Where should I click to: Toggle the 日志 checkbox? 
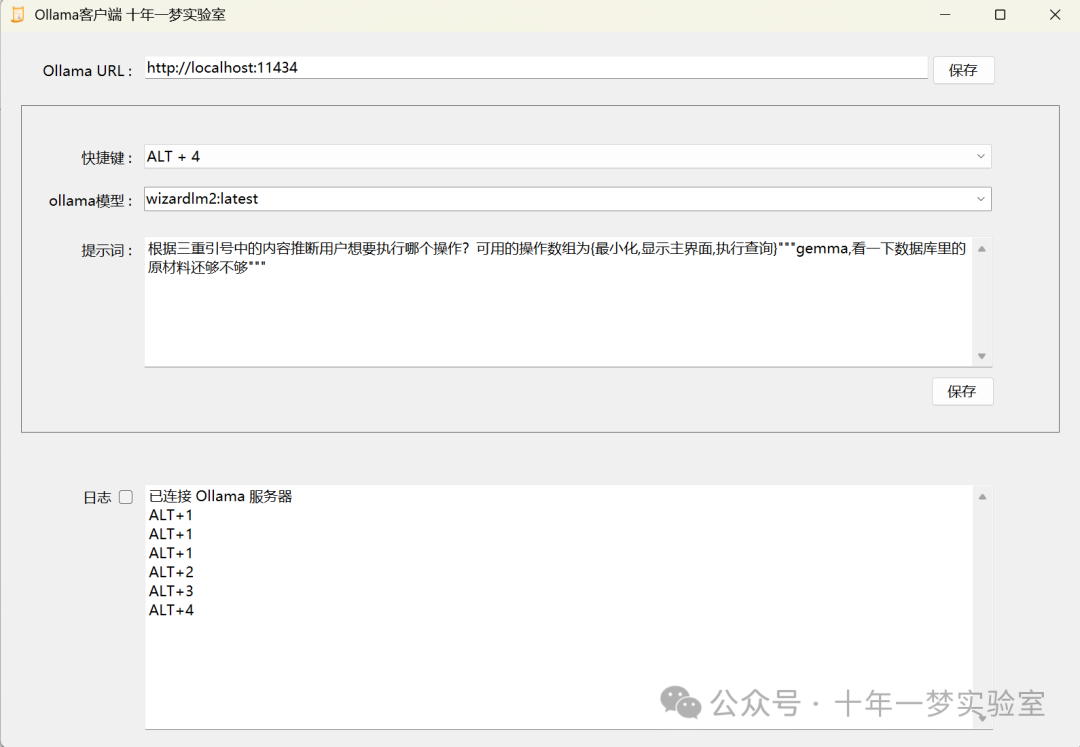125,497
